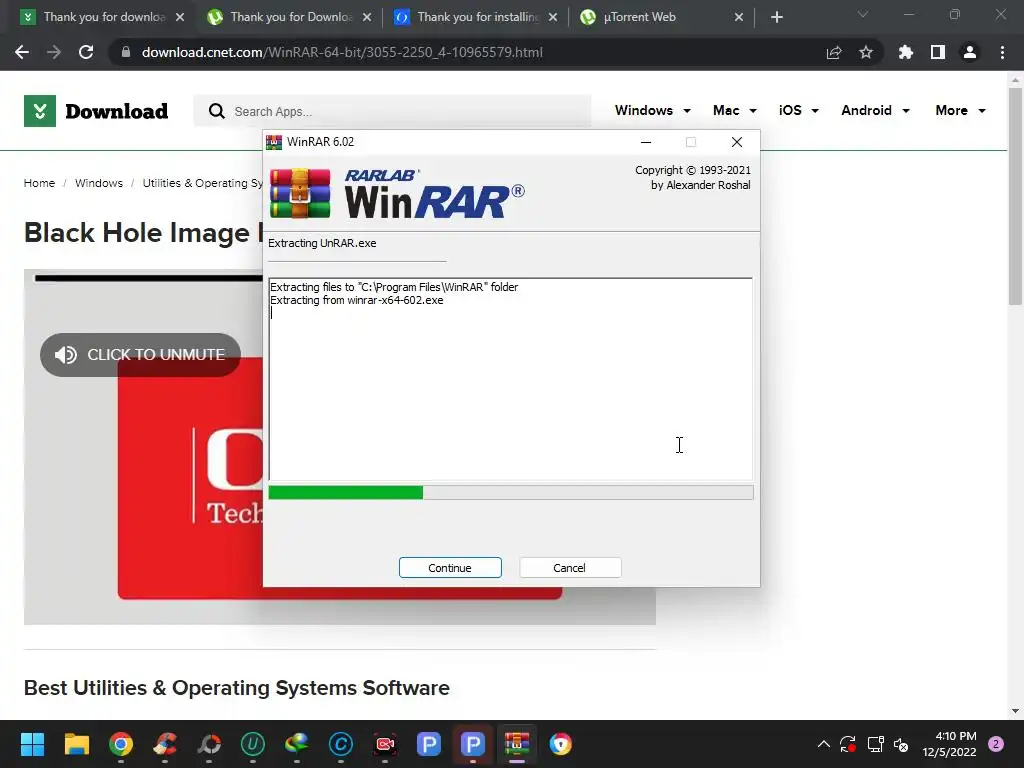Close the 'Thank you for installing' tab
The width and height of the screenshot is (1024, 768).
click(553, 17)
